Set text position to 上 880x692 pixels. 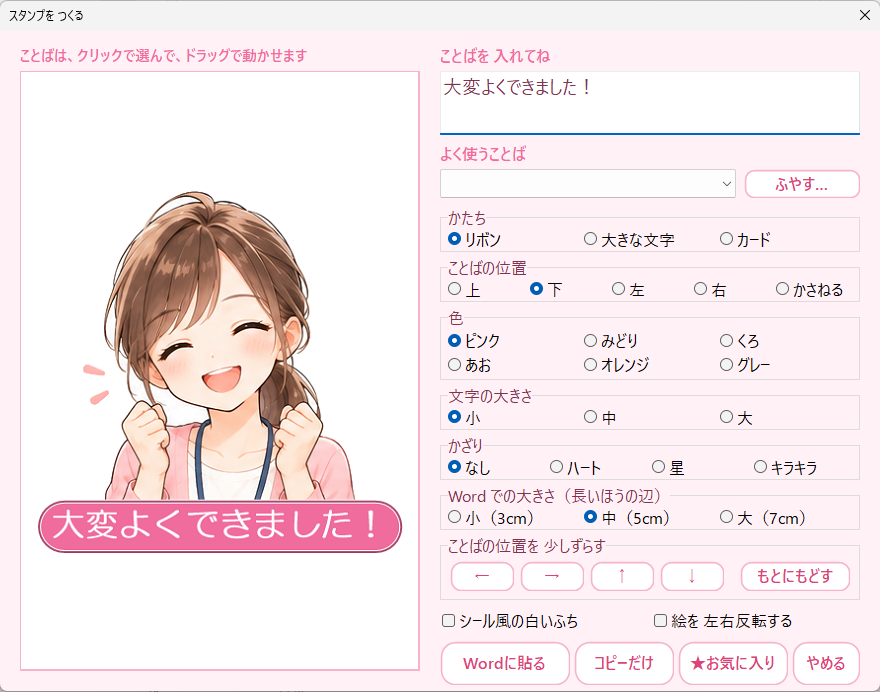pyautogui.click(x=464, y=290)
